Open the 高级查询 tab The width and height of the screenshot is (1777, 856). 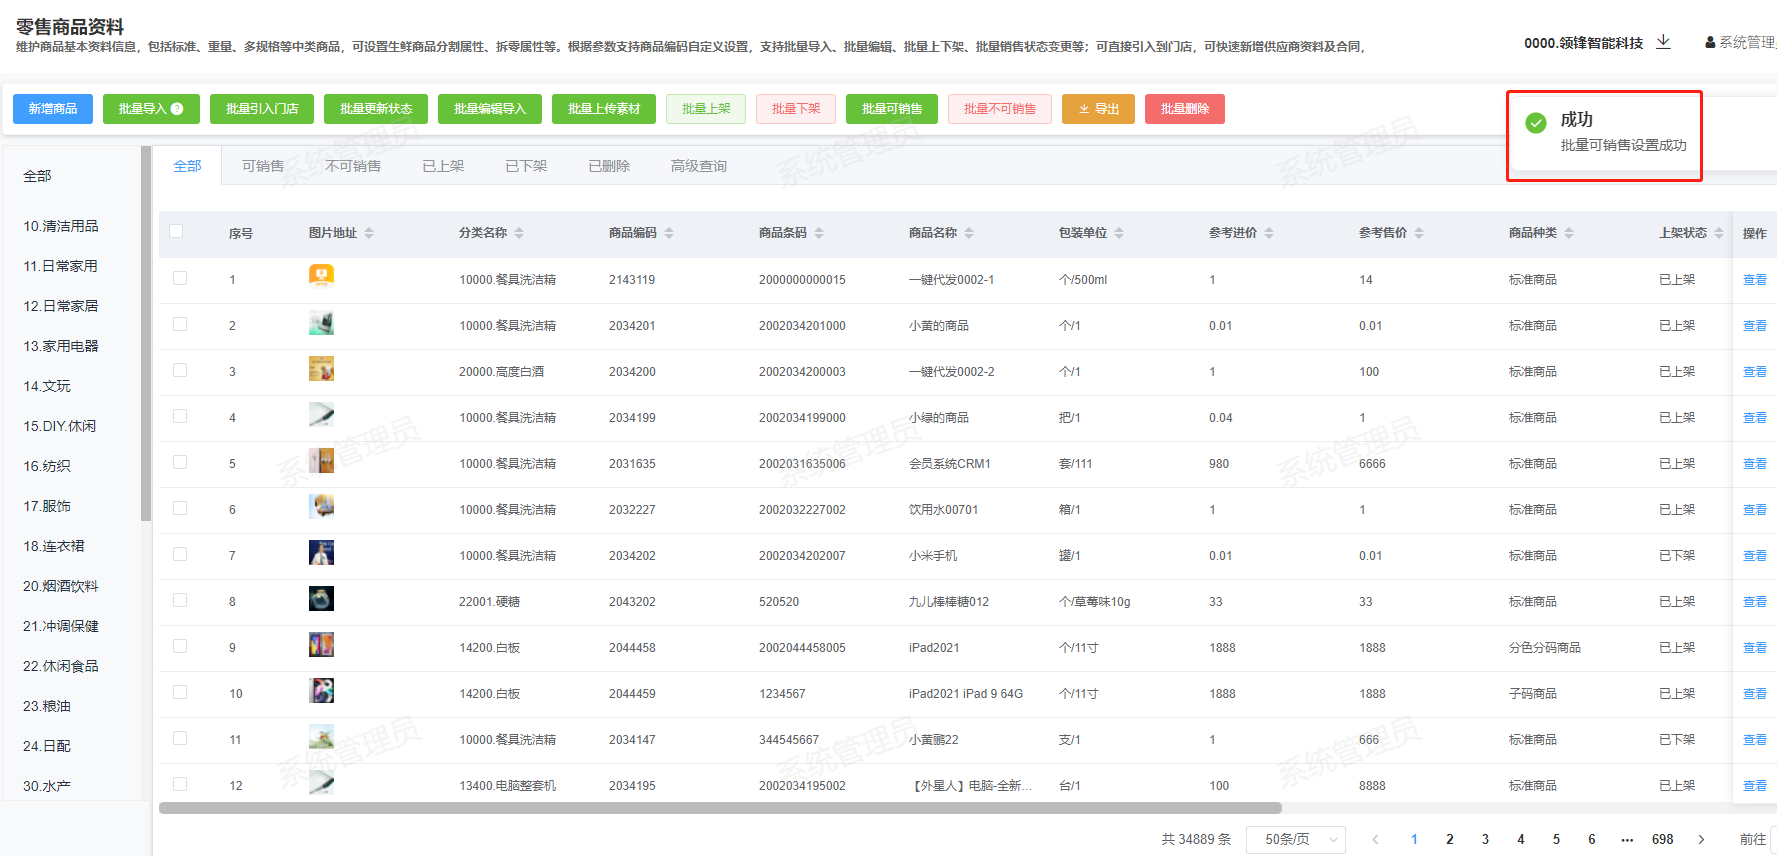click(x=698, y=166)
